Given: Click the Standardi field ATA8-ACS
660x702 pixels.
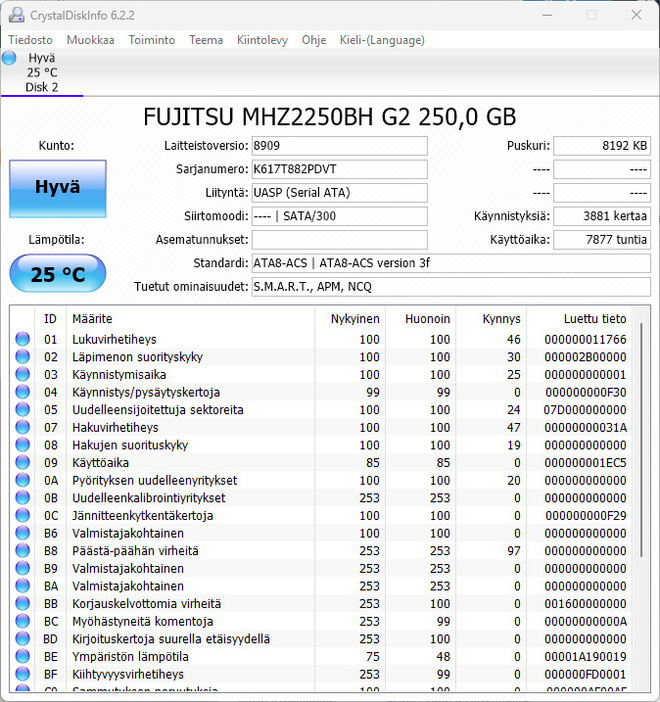Looking at the screenshot, I should [x=451, y=263].
